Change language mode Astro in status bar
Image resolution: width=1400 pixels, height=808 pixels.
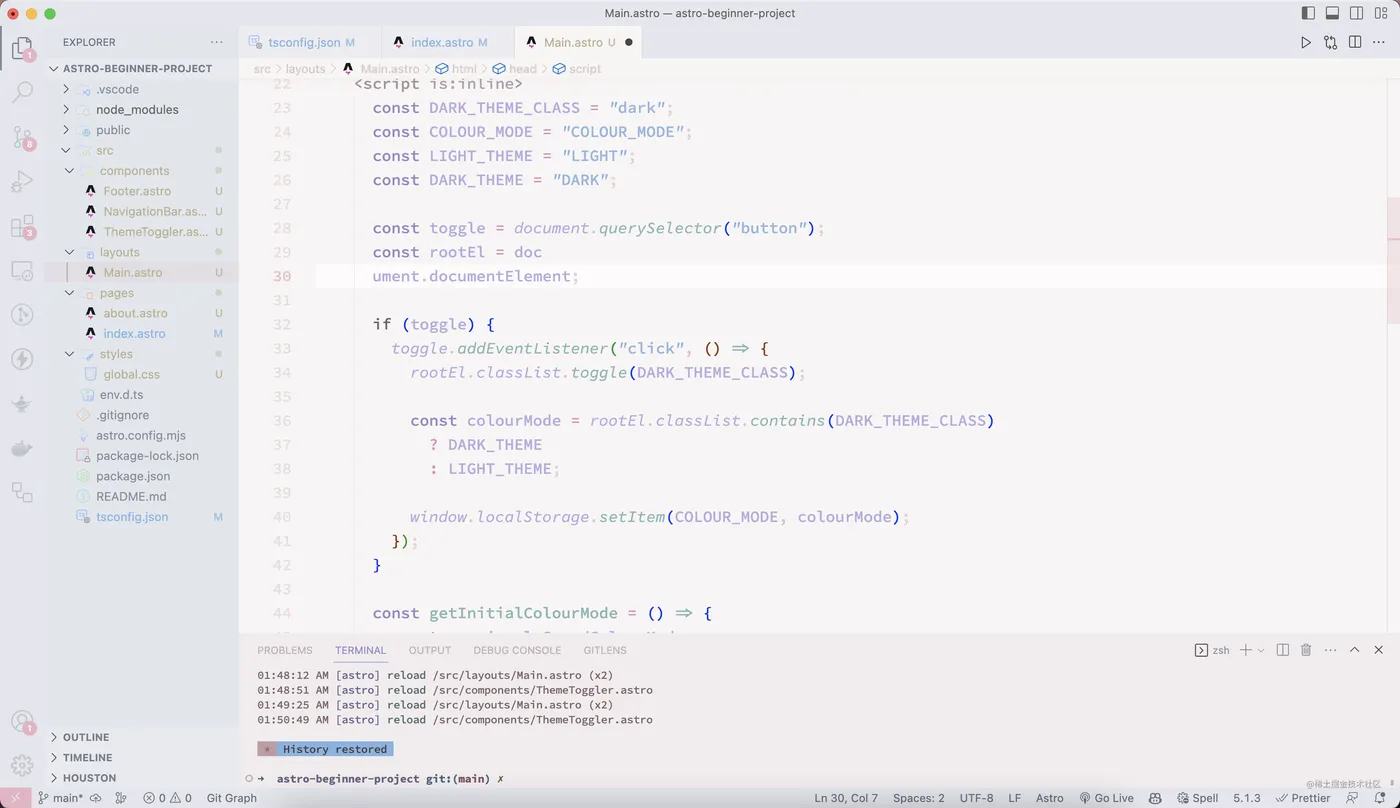pyautogui.click(x=1050, y=798)
